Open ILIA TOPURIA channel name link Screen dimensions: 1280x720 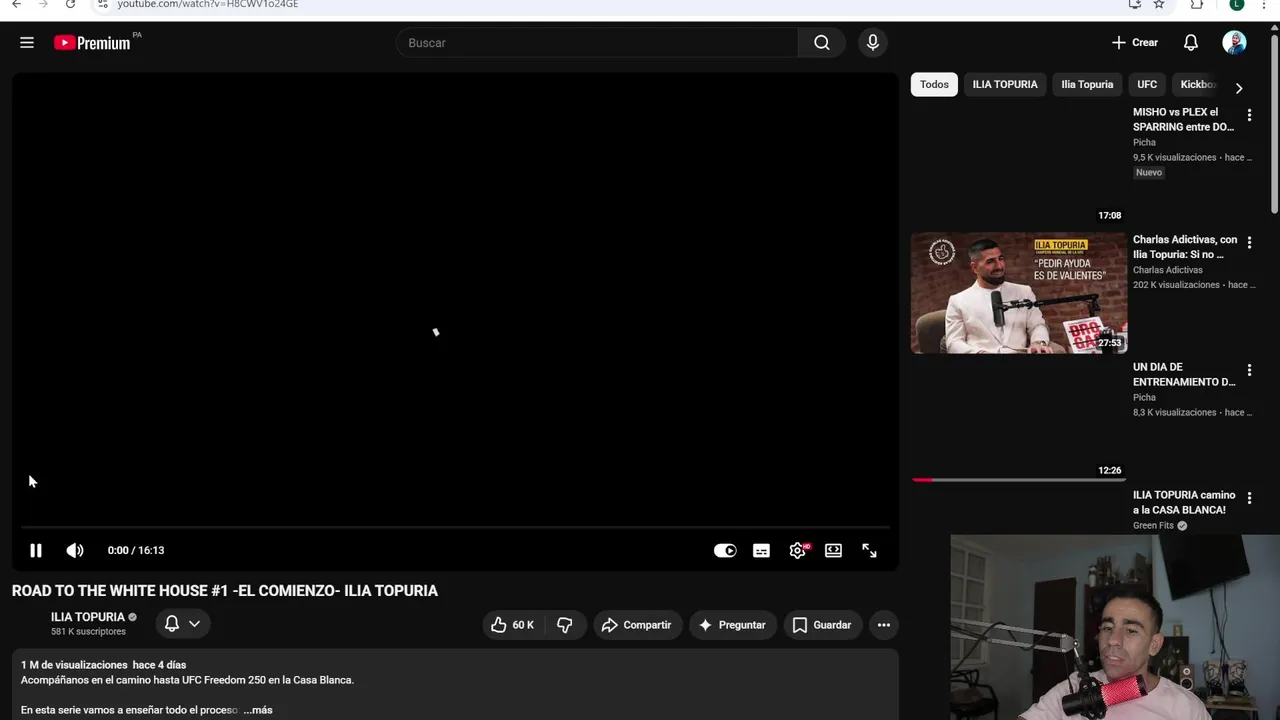[88, 617]
